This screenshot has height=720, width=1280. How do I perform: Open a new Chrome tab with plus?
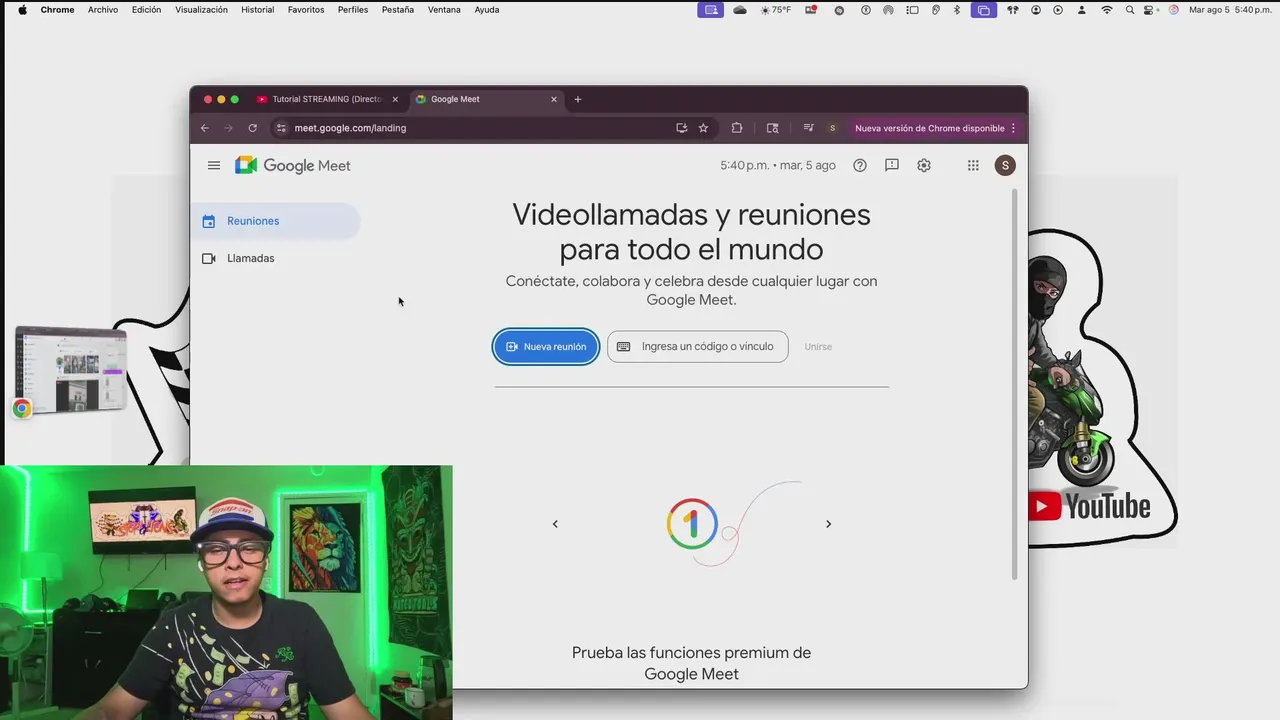pyautogui.click(x=578, y=99)
